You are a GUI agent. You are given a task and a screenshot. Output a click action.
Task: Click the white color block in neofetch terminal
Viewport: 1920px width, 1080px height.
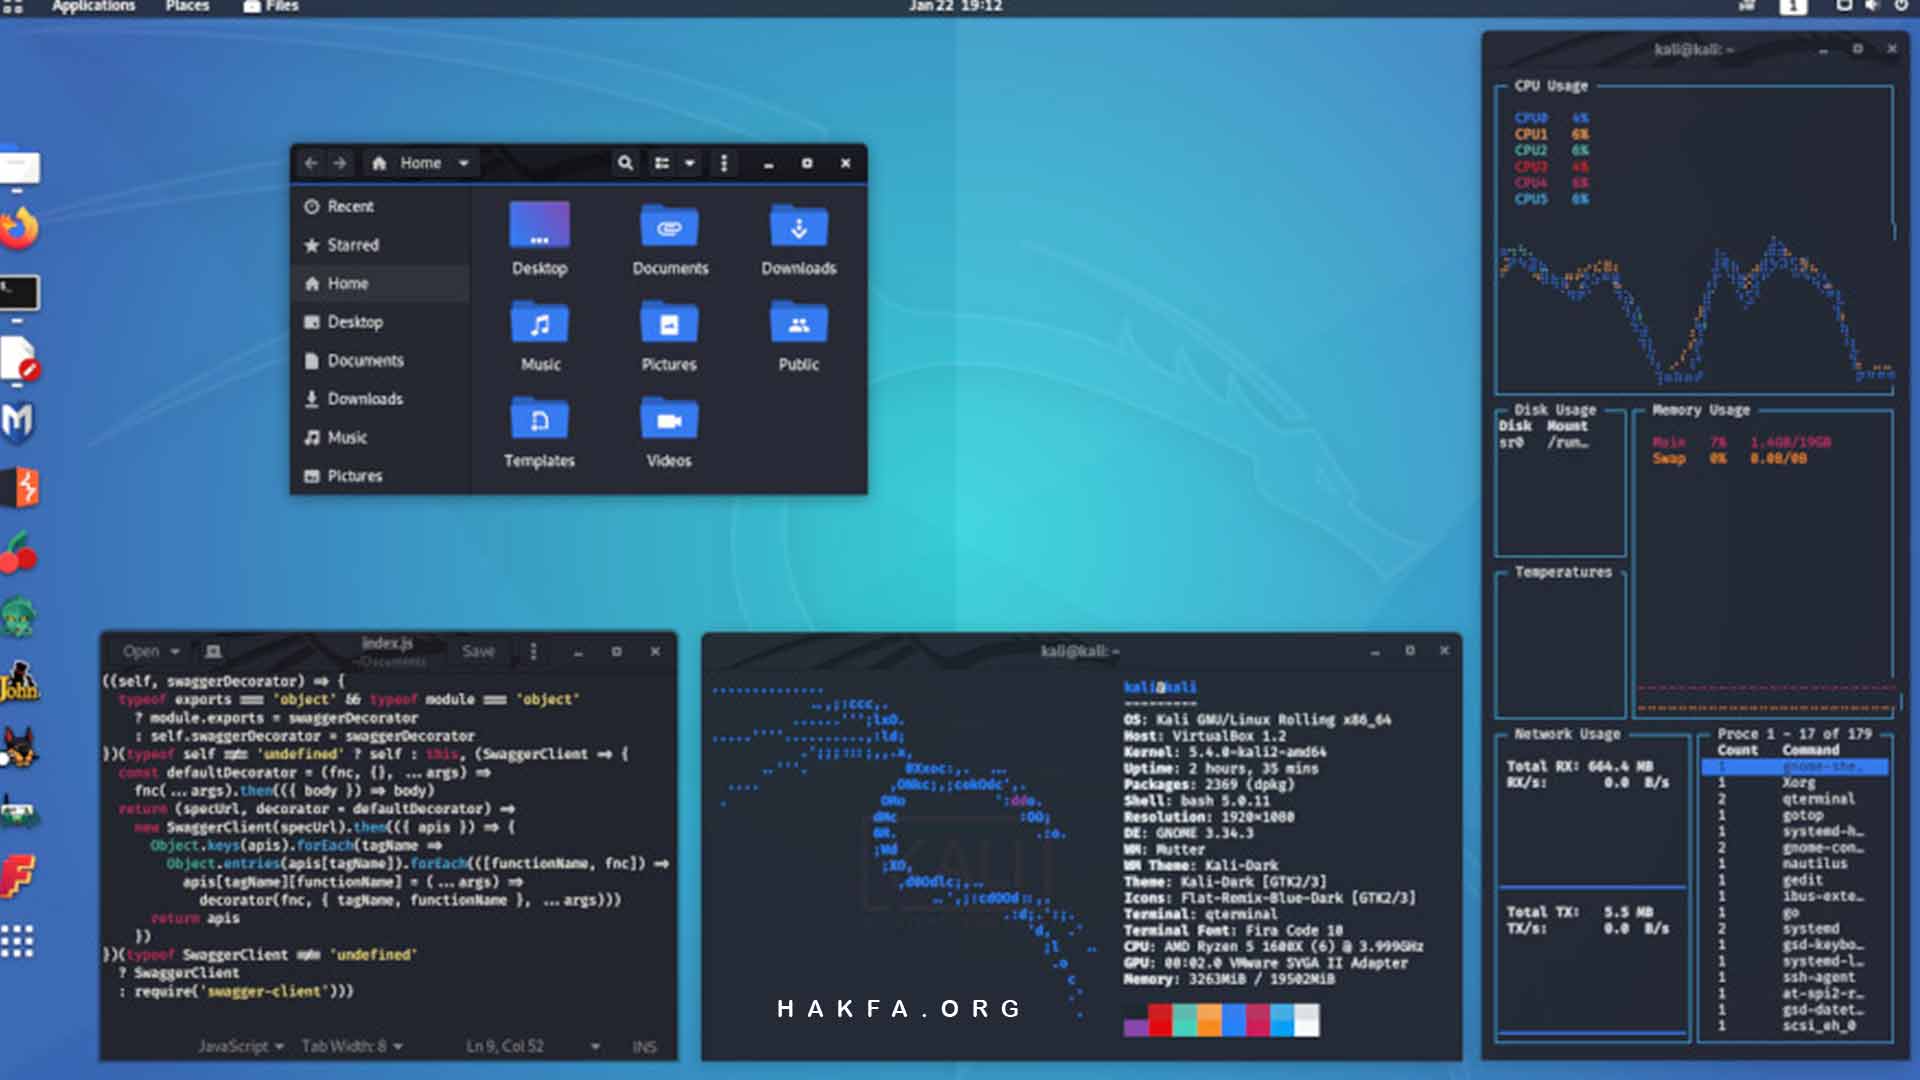(x=1307, y=1020)
